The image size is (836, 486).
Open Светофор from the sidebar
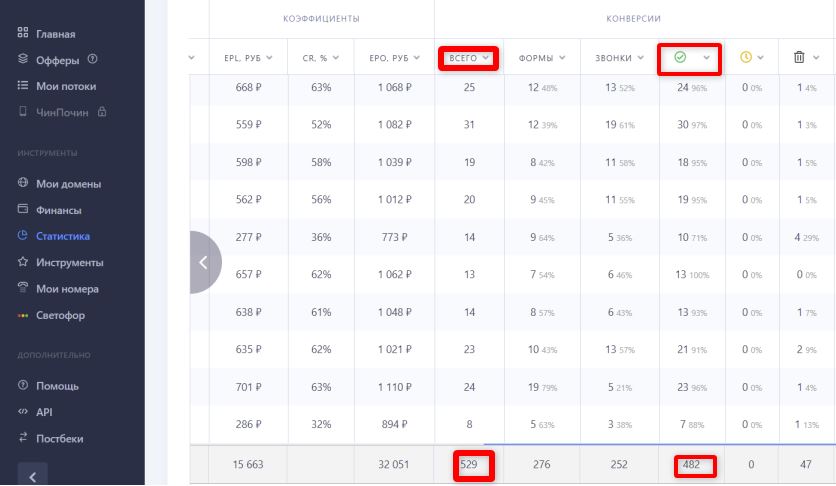coord(60,315)
